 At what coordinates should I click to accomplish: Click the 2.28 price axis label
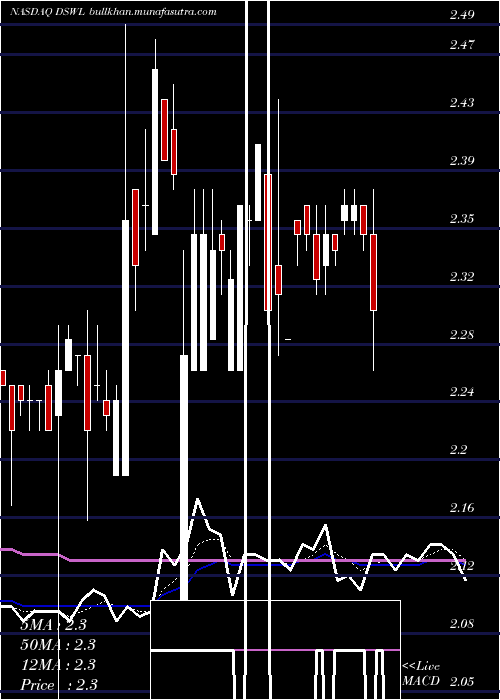[x=462, y=335]
